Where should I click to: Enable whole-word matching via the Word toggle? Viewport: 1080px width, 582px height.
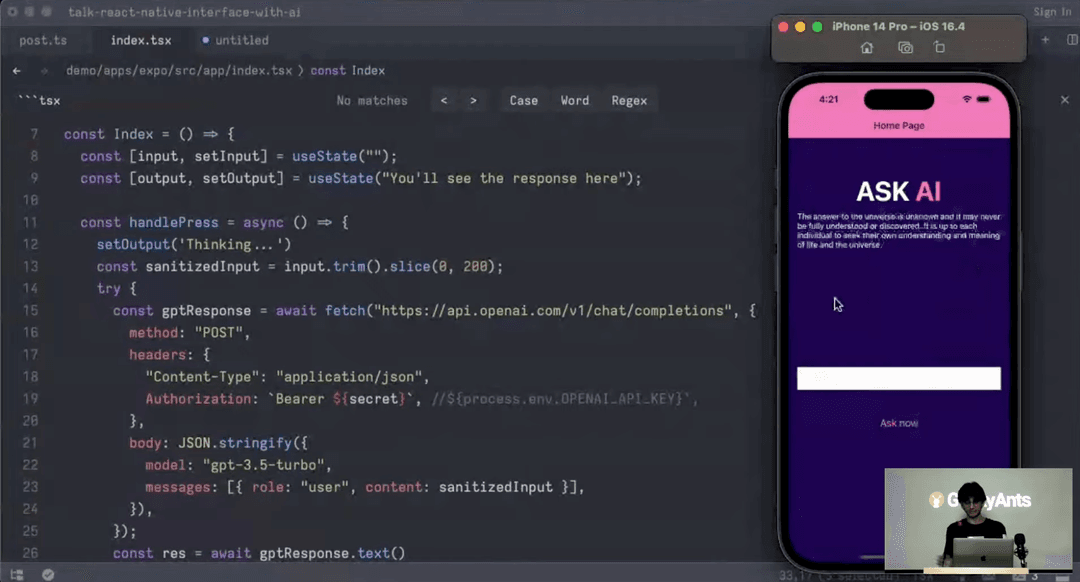574,100
